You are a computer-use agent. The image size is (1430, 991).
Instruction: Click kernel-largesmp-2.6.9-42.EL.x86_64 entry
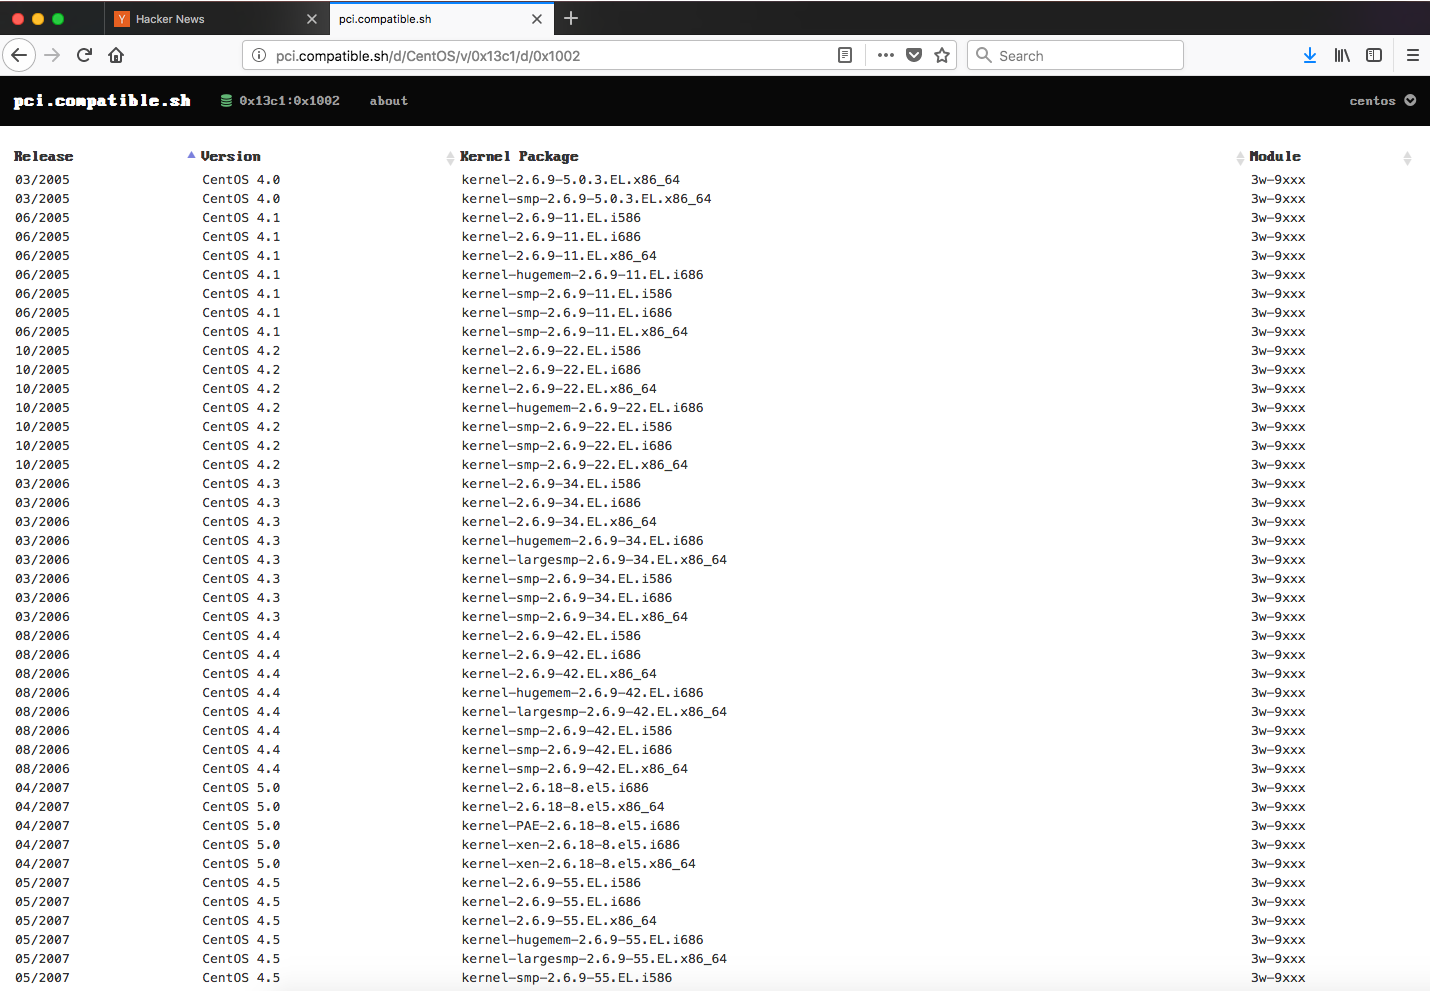point(594,712)
